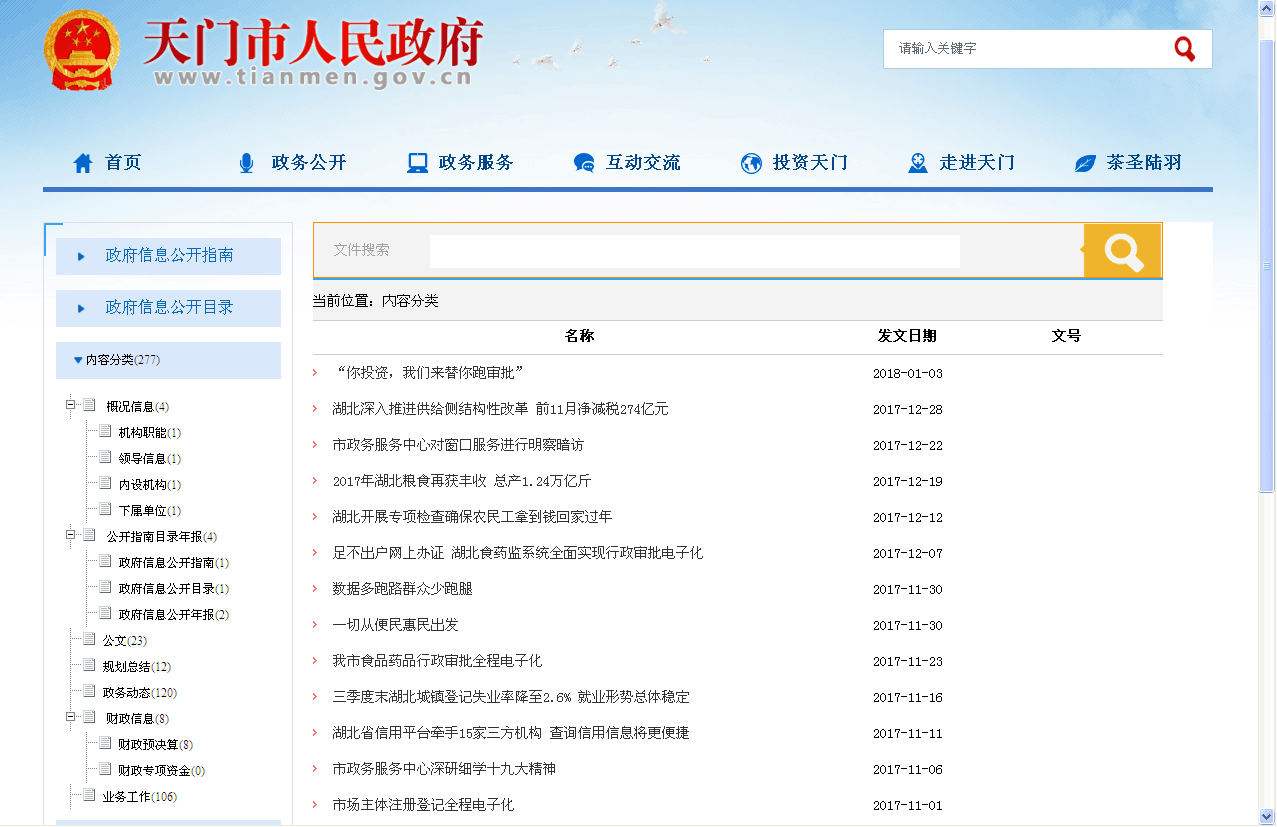Click the chat bubble icon beside 互动交流

[x=584, y=163]
